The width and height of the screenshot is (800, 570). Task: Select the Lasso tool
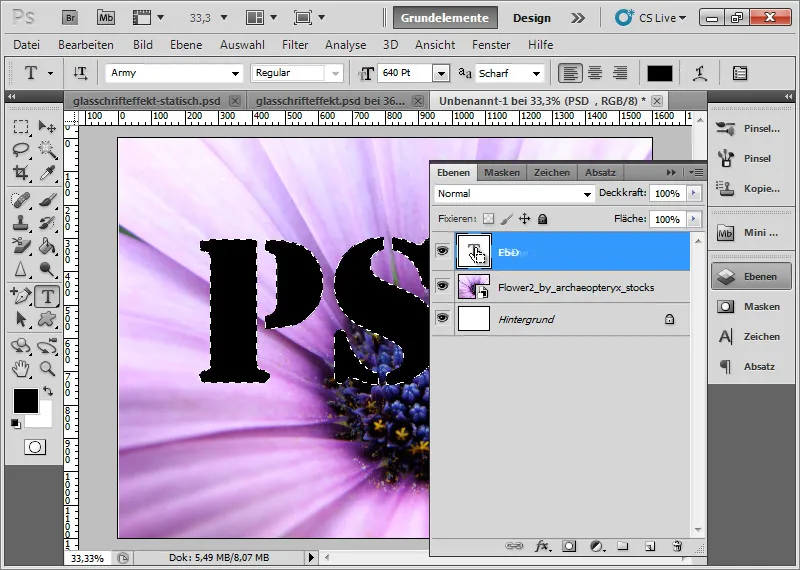point(21,150)
